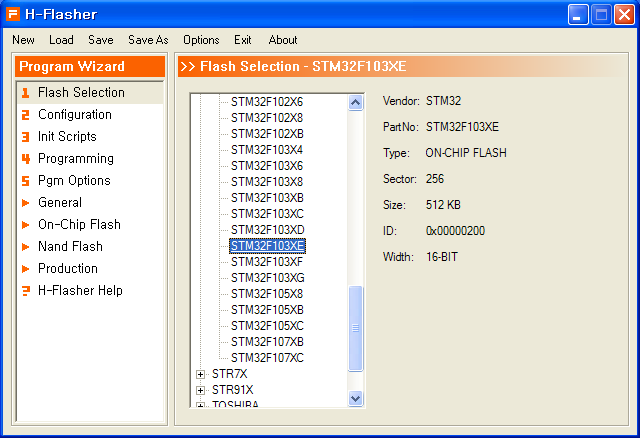Open the Production topic

tap(91, 269)
